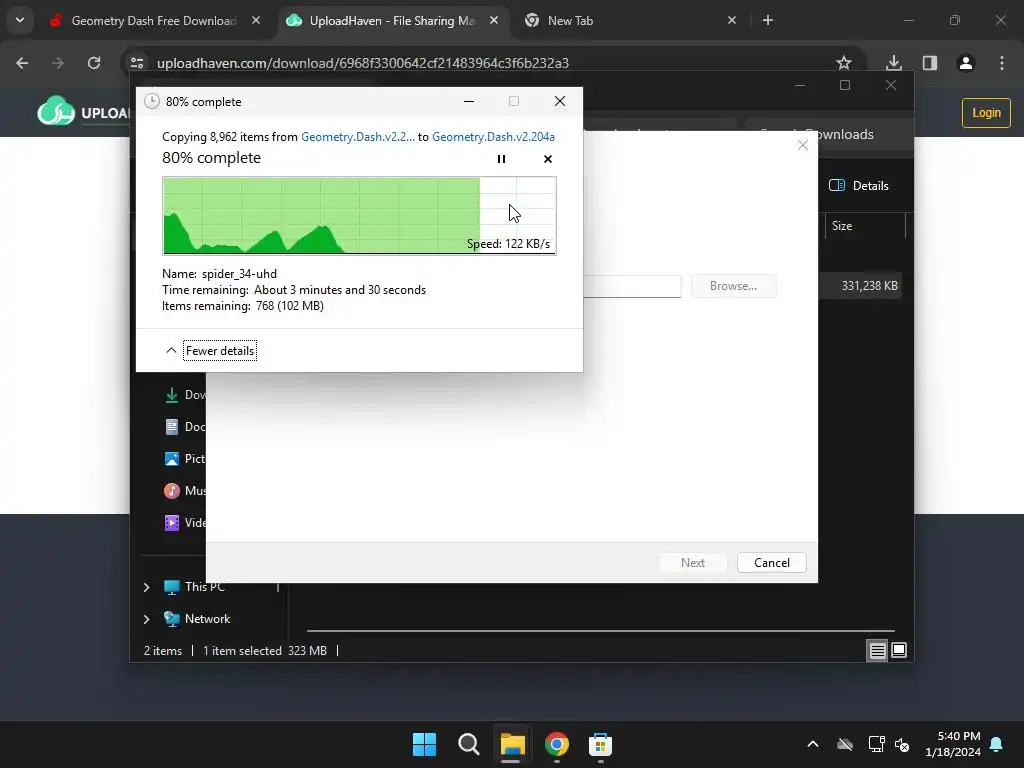Open Chrome profile menu

click(966, 63)
